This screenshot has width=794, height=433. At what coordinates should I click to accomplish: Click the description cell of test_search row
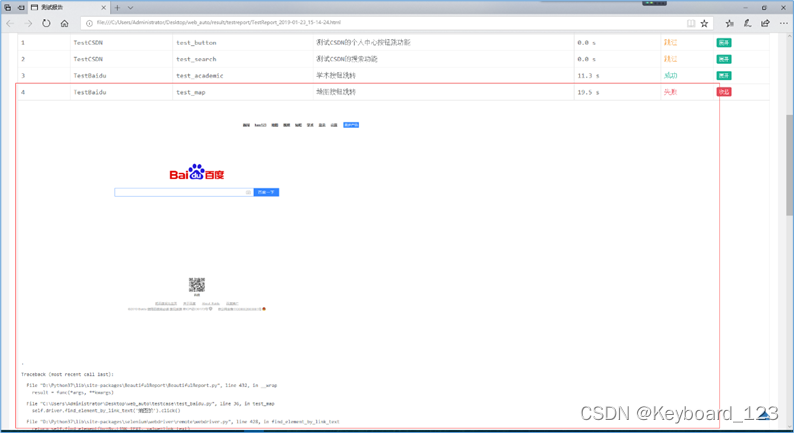coord(346,59)
